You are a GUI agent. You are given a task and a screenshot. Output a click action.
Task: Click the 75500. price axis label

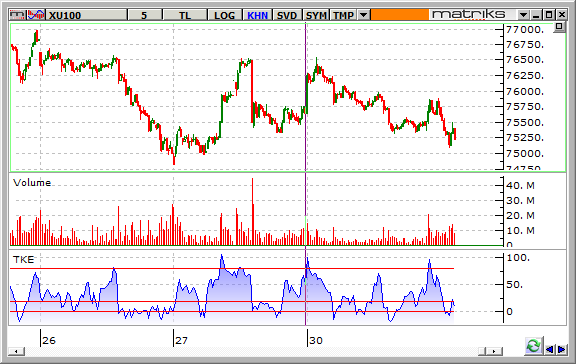525,123
